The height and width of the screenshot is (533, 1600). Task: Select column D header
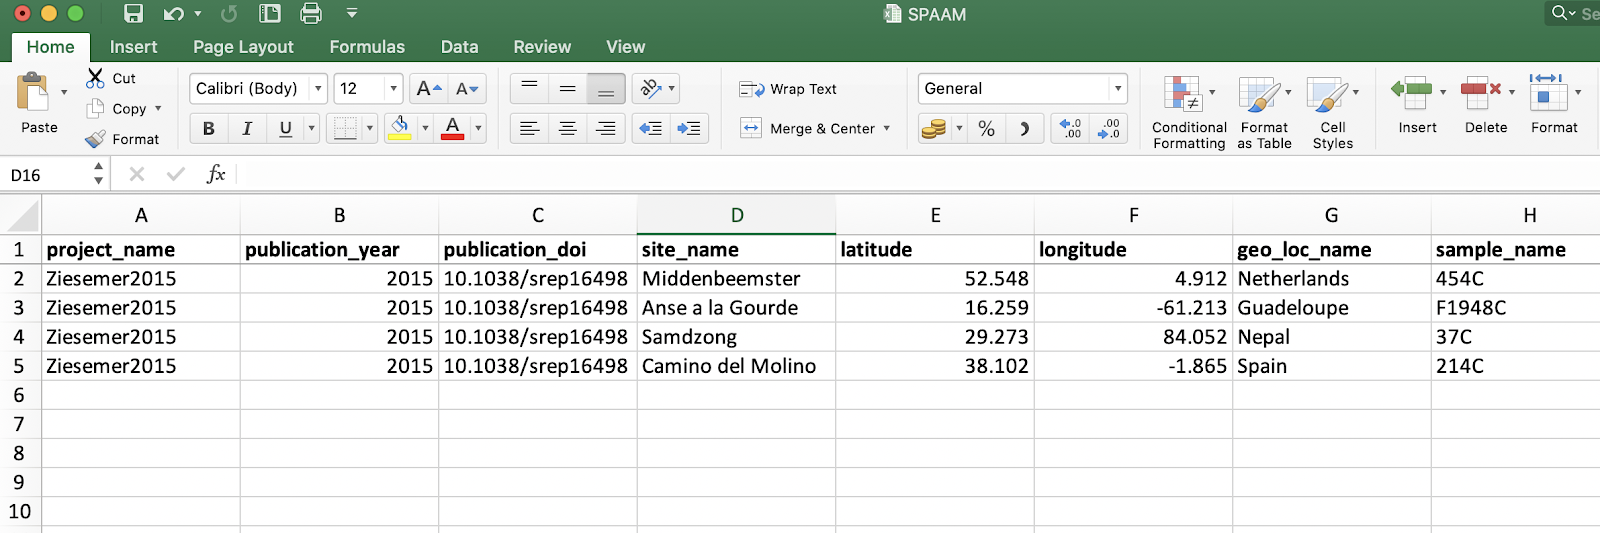(x=736, y=215)
